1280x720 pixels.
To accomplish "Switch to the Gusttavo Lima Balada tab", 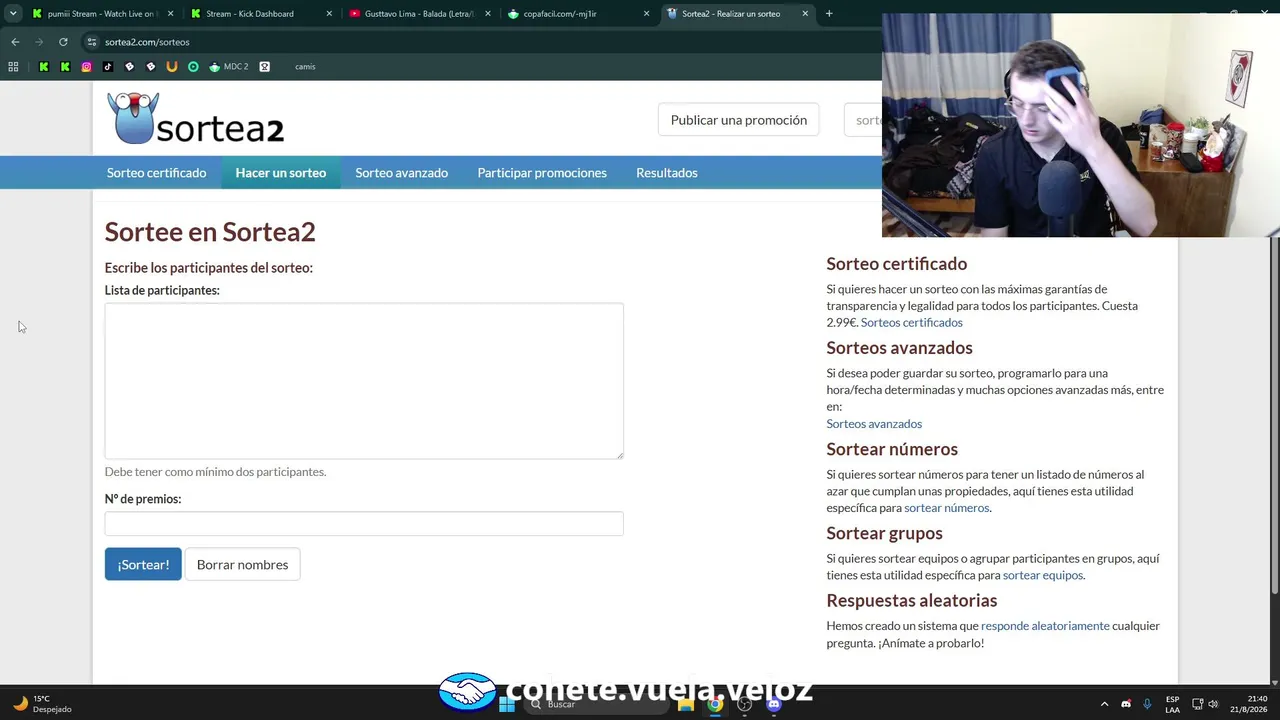I will pos(418,14).
